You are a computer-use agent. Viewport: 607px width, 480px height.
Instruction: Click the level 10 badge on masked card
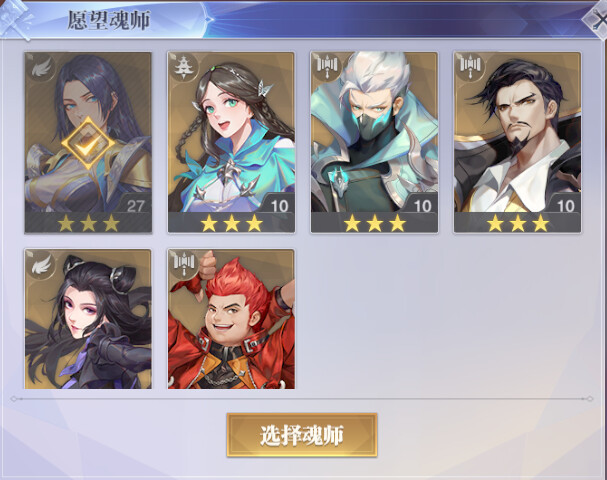tap(422, 205)
